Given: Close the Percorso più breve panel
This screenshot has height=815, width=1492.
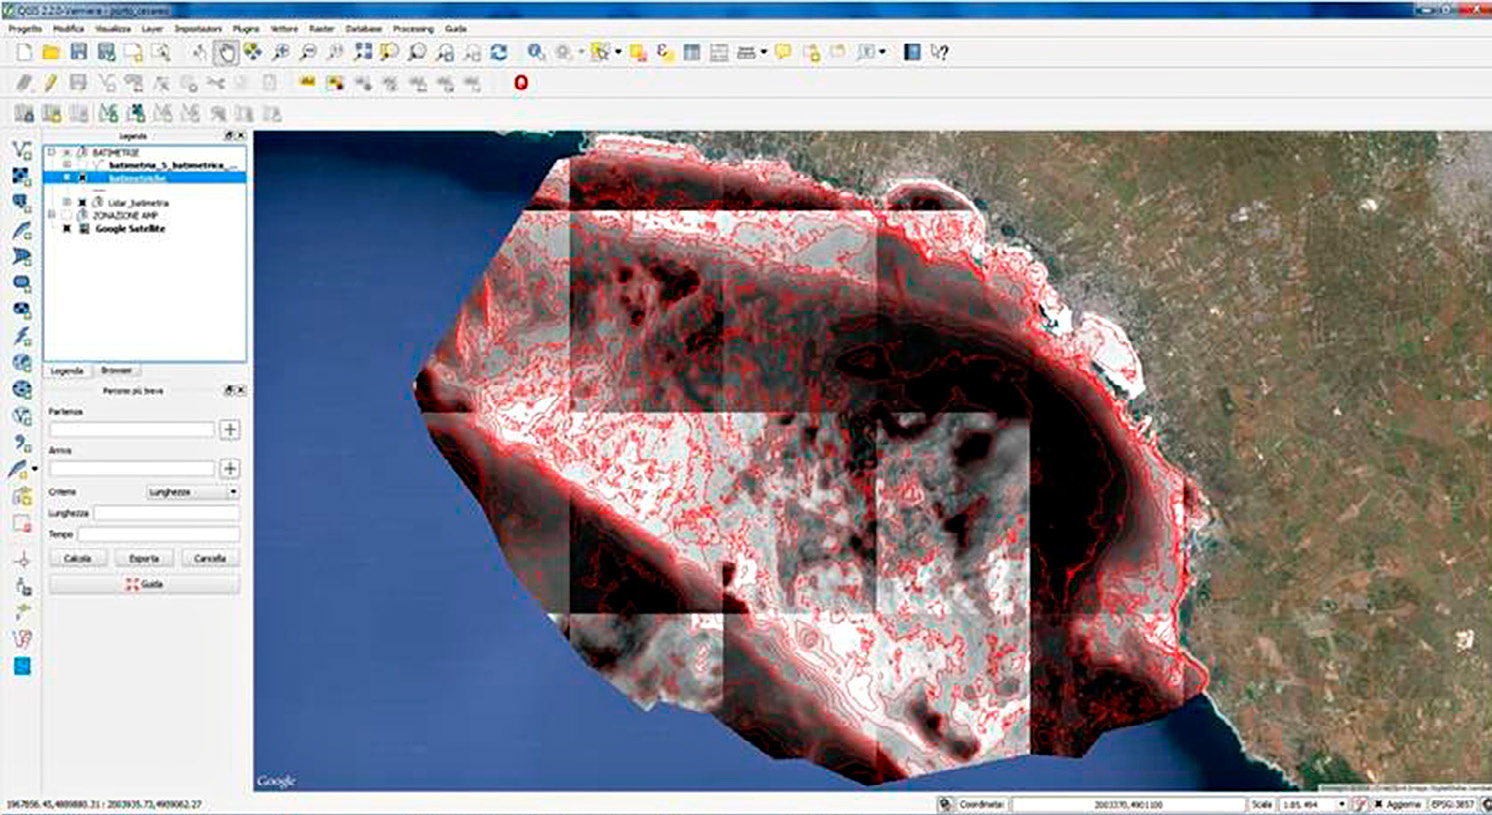Looking at the screenshot, I should [240, 391].
